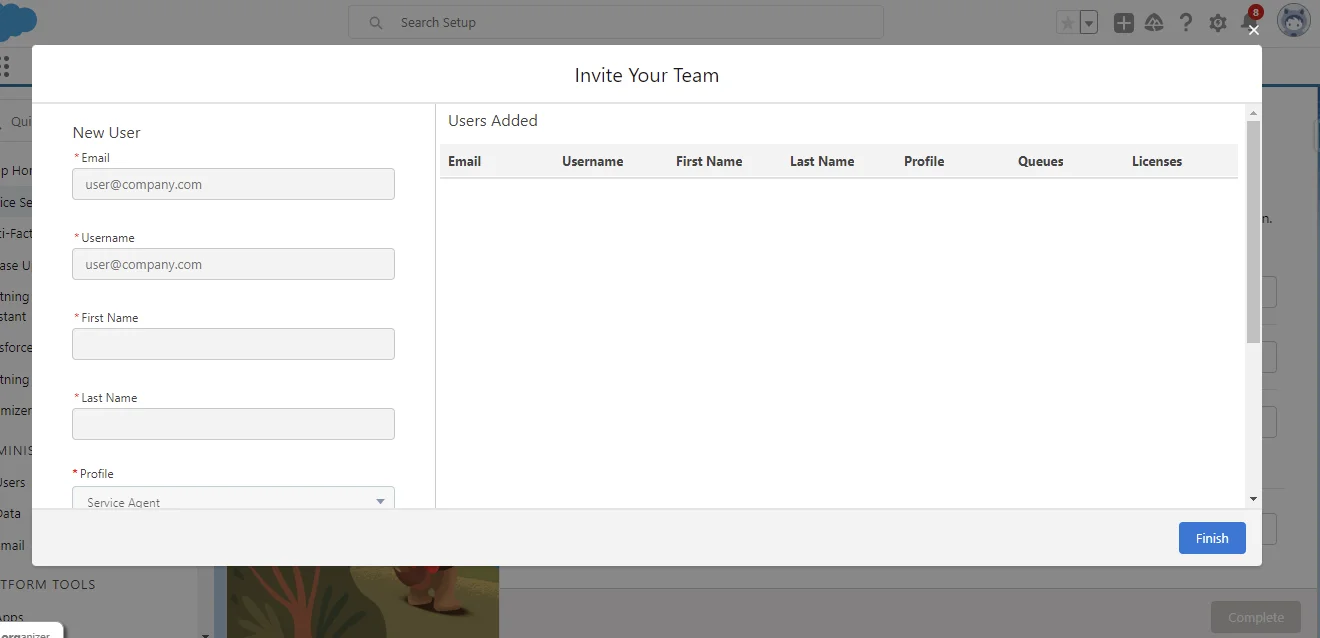
Task: Click the Users Added panel scrollbar
Action: click(x=1252, y=230)
